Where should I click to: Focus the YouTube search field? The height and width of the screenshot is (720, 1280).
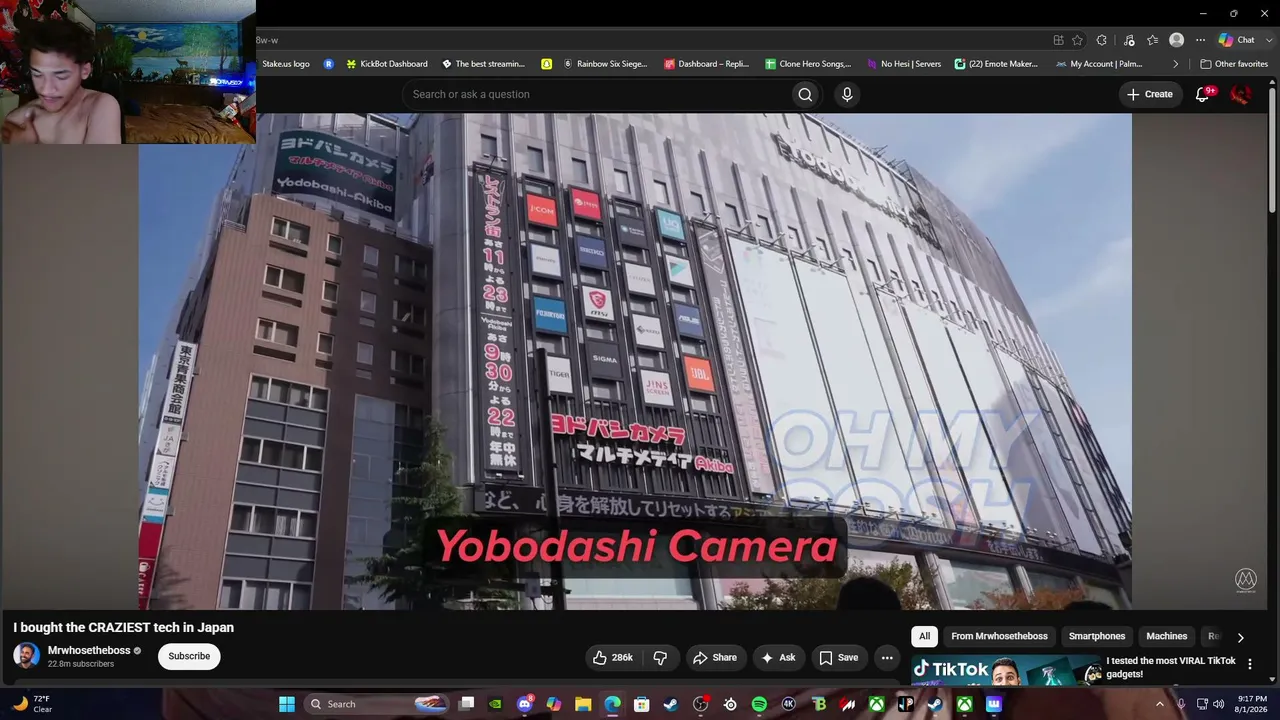[x=598, y=94]
